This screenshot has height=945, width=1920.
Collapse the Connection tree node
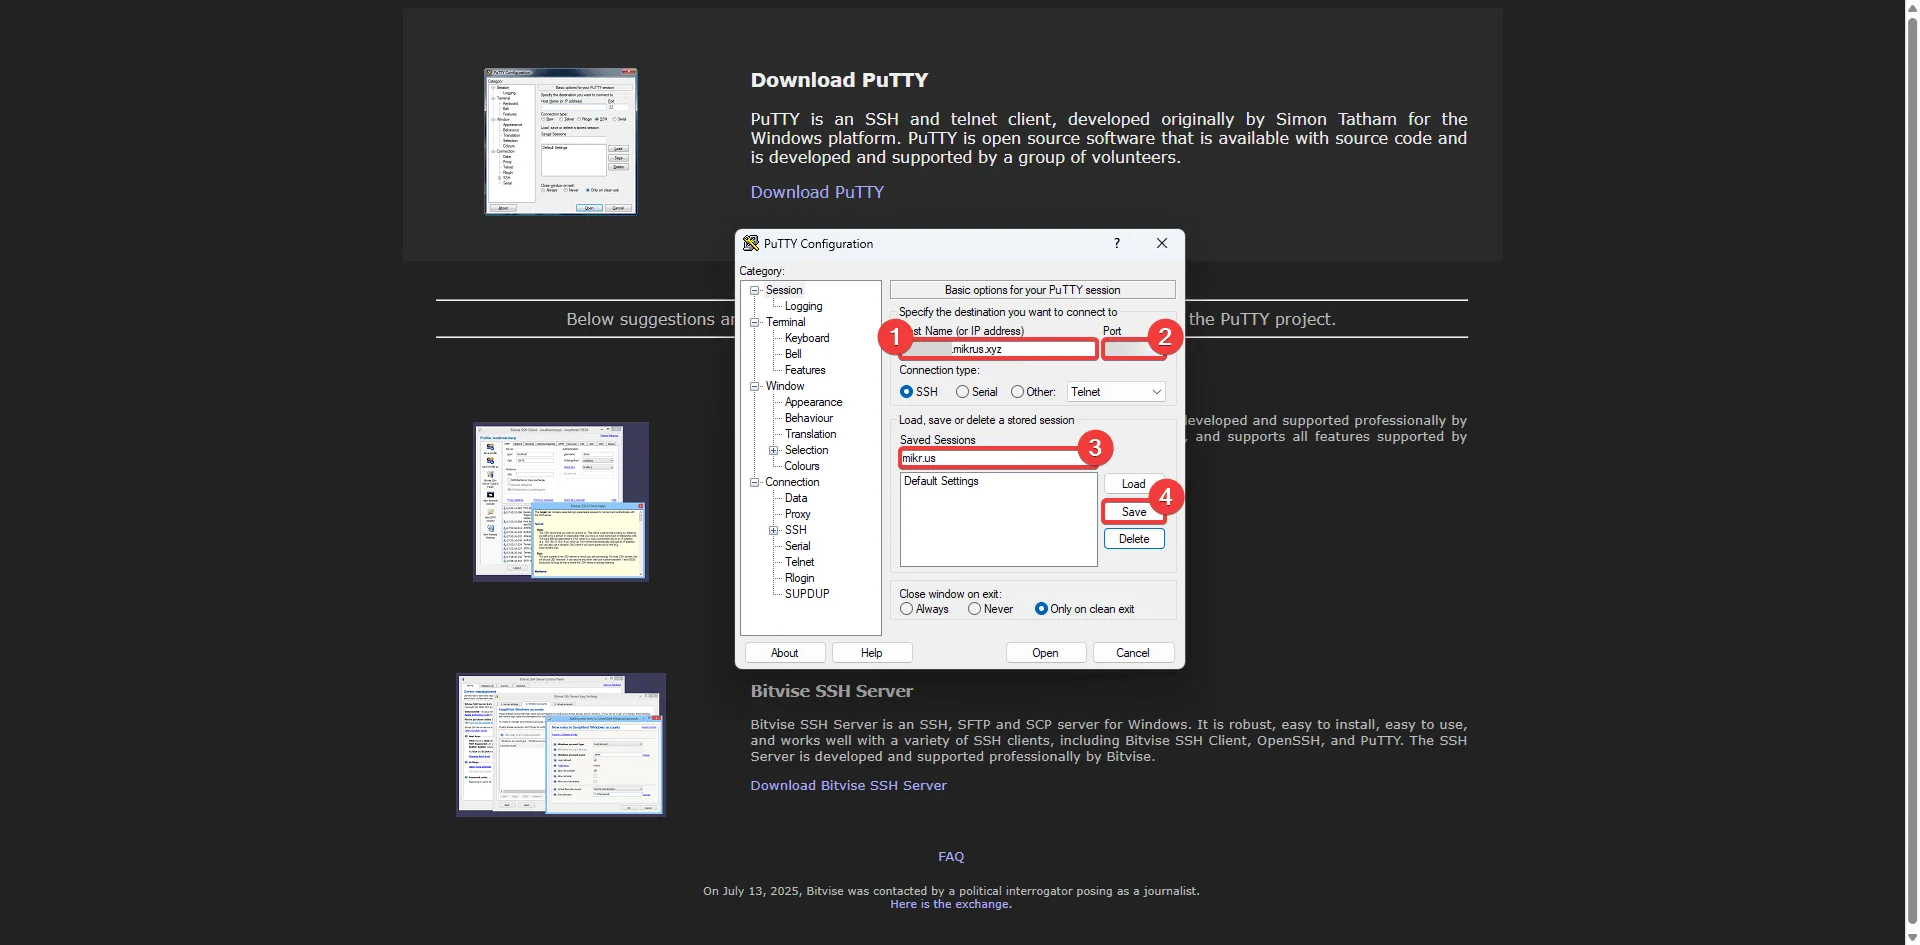(x=755, y=482)
